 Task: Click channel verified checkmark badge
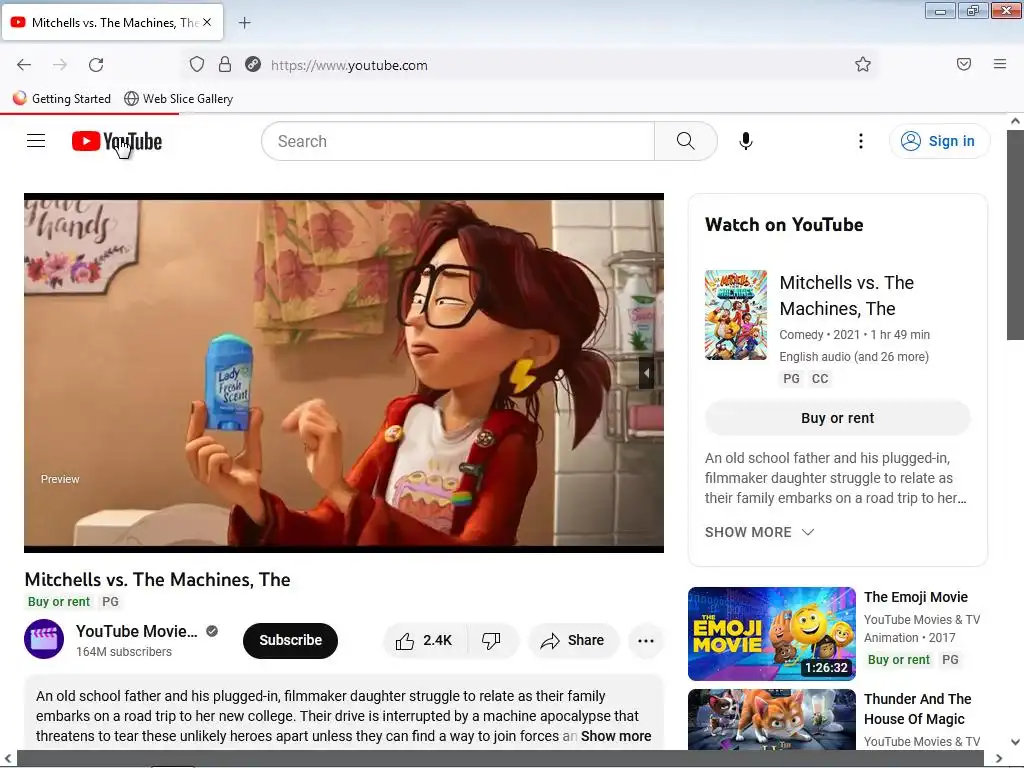pyautogui.click(x=212, y=631)
